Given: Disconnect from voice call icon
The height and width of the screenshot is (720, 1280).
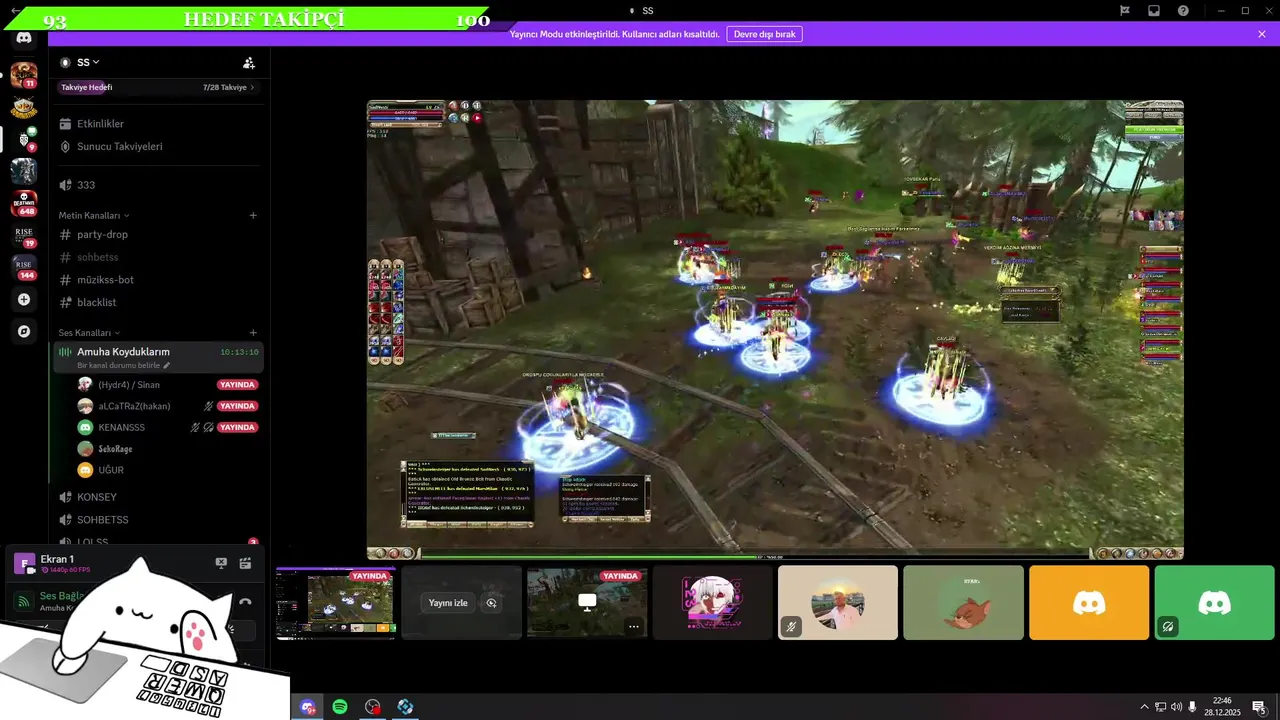Looking at the screenshot, I should [245, 602].
